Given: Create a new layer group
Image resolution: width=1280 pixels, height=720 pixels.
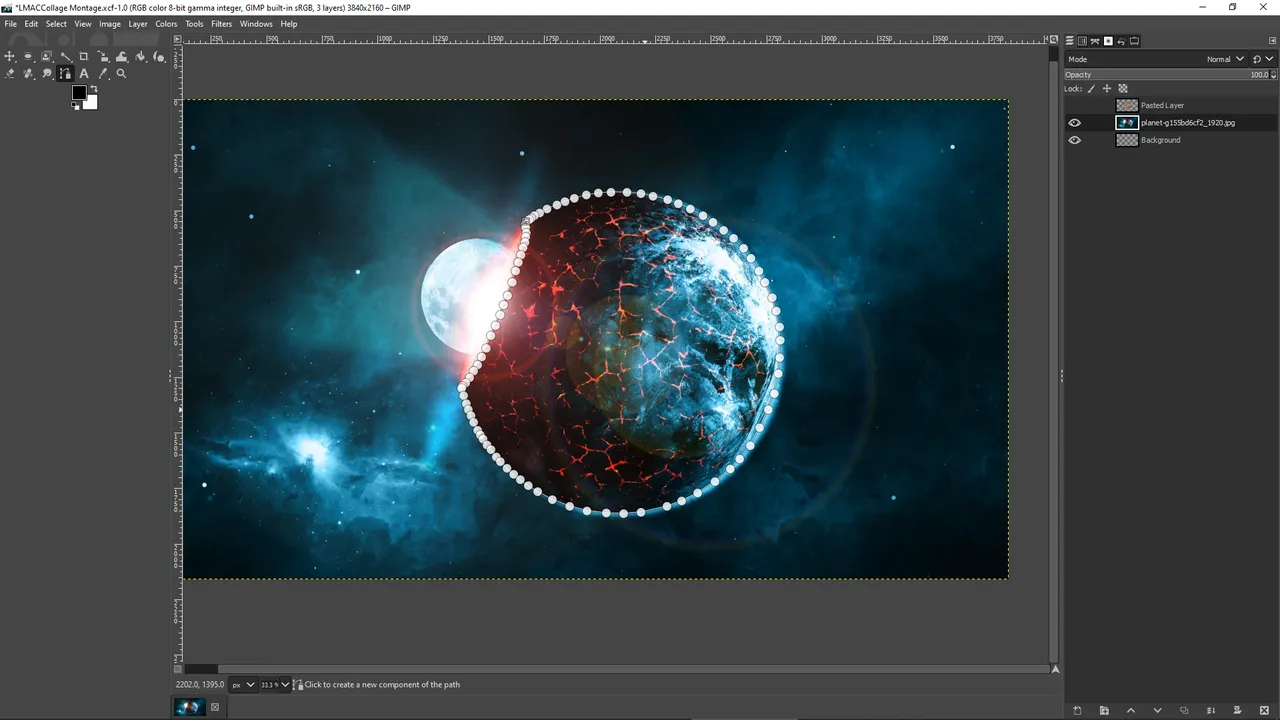Looking at the screenshot, I should (x=1104, y=710).
